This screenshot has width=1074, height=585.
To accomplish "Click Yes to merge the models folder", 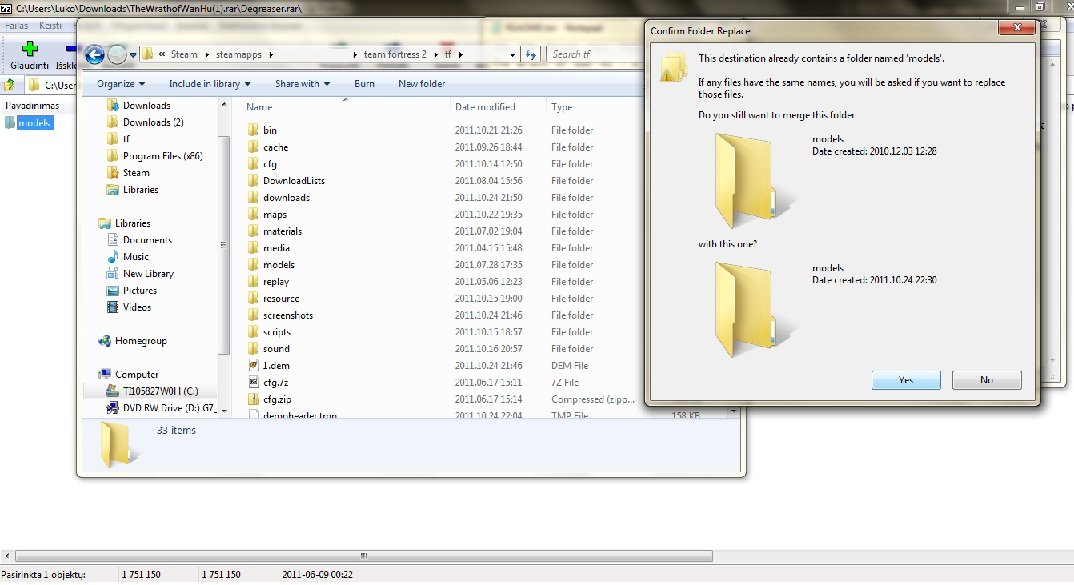I will [x=906, y=380].
